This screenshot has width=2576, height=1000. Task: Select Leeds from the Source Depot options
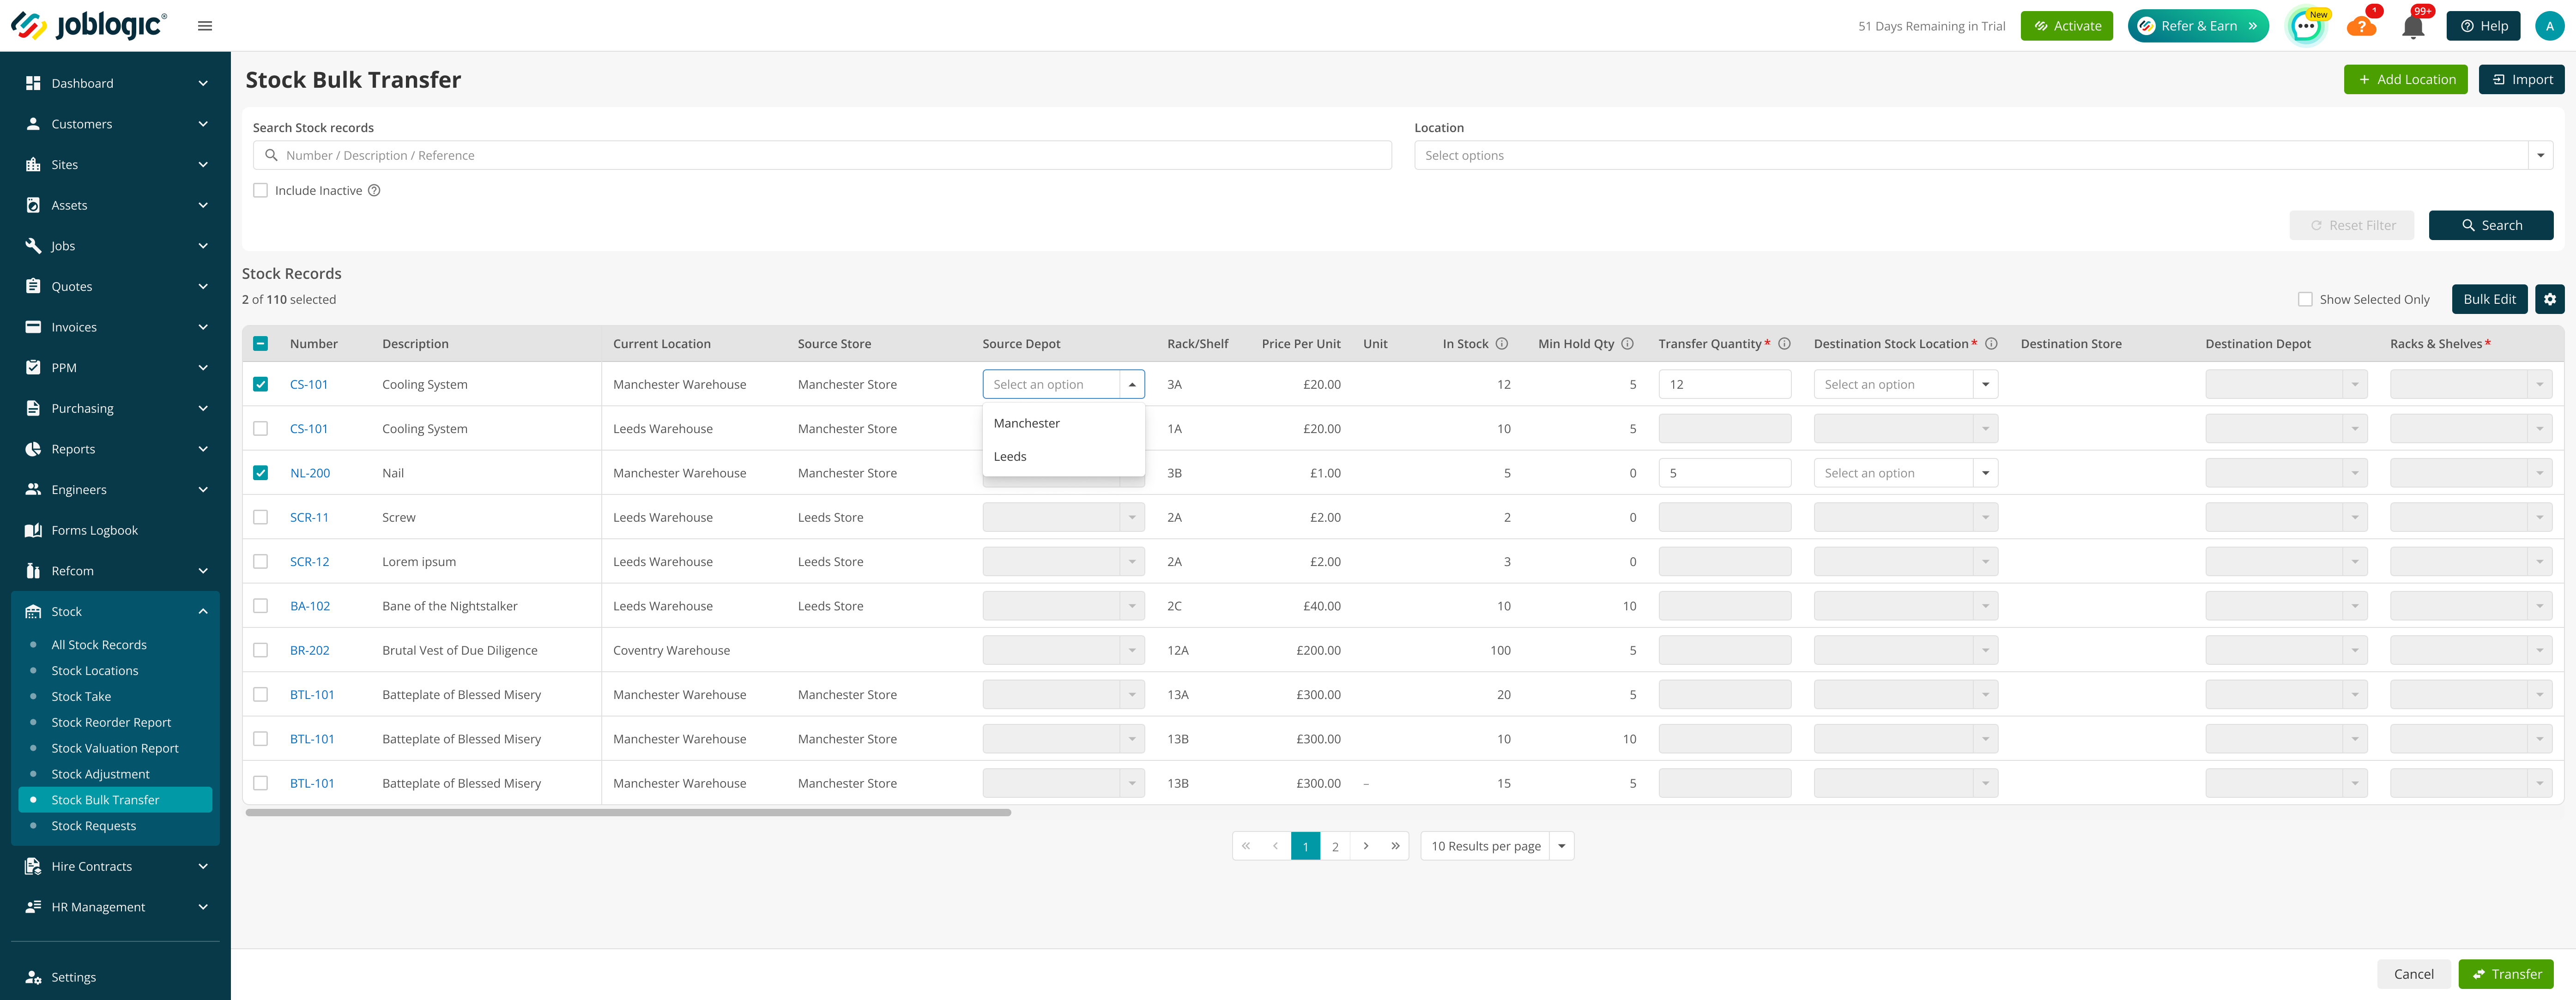click(x=1063, y=456)
